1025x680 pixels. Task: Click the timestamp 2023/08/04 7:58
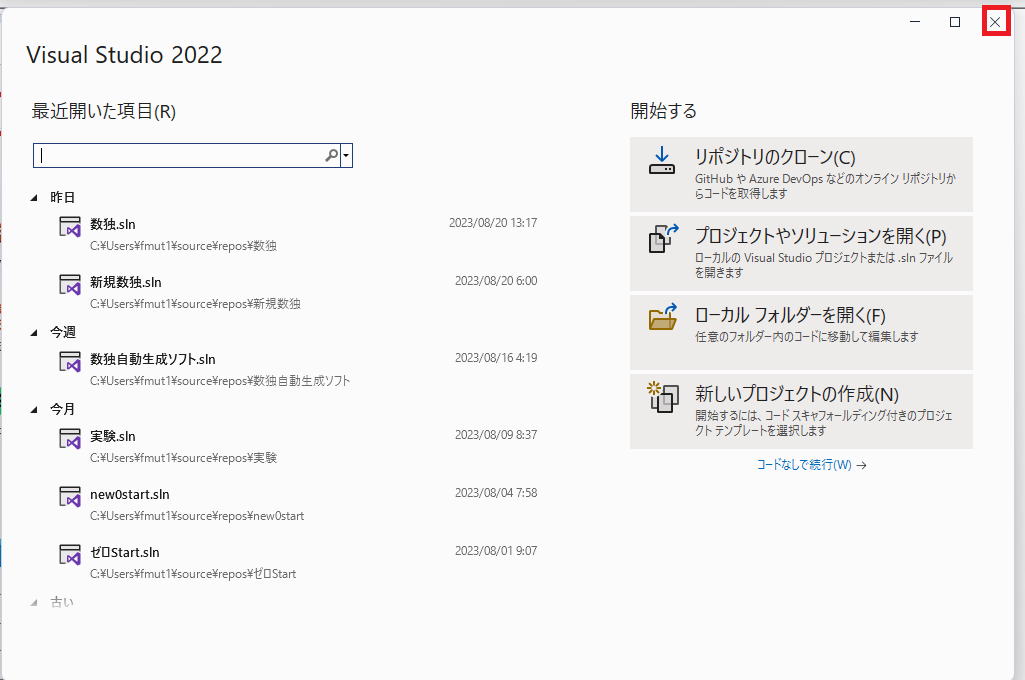click(x=496, y=493)
